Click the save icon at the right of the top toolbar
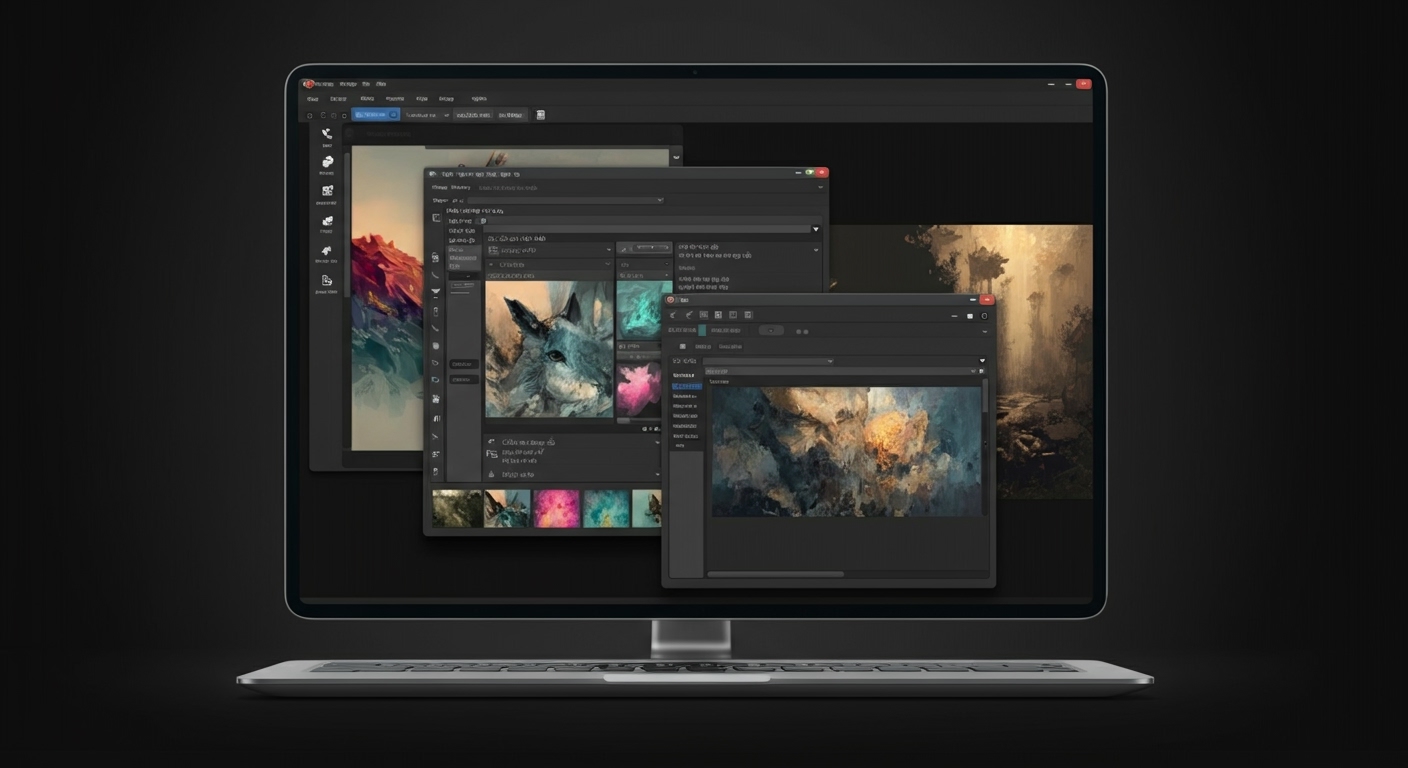The image size is (1408, 768). tap(540, 115)
